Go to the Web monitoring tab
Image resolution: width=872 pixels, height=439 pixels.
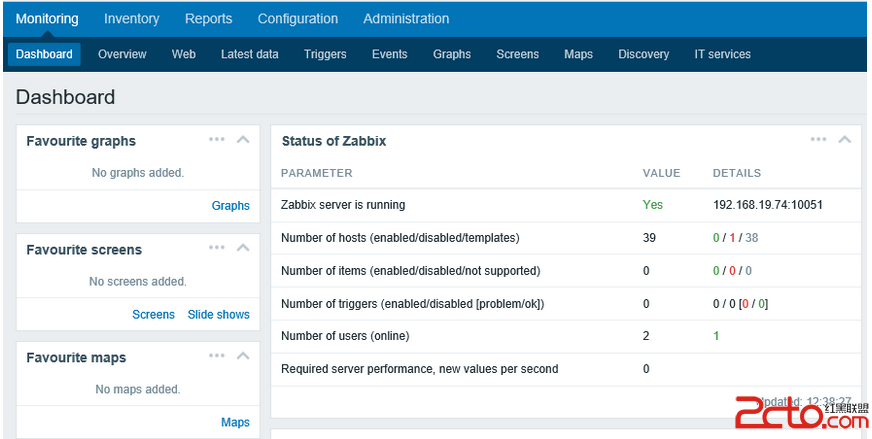coord(184,54)
